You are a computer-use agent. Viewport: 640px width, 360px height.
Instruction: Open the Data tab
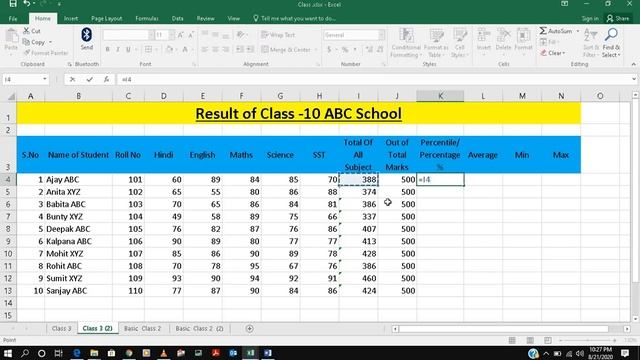coord(177,18)
